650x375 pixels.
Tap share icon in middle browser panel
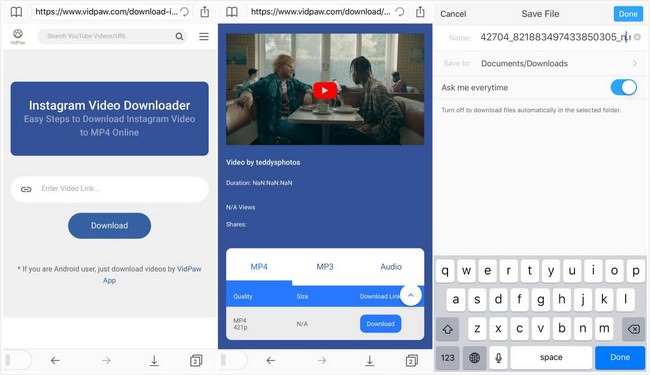click(420, 12)
